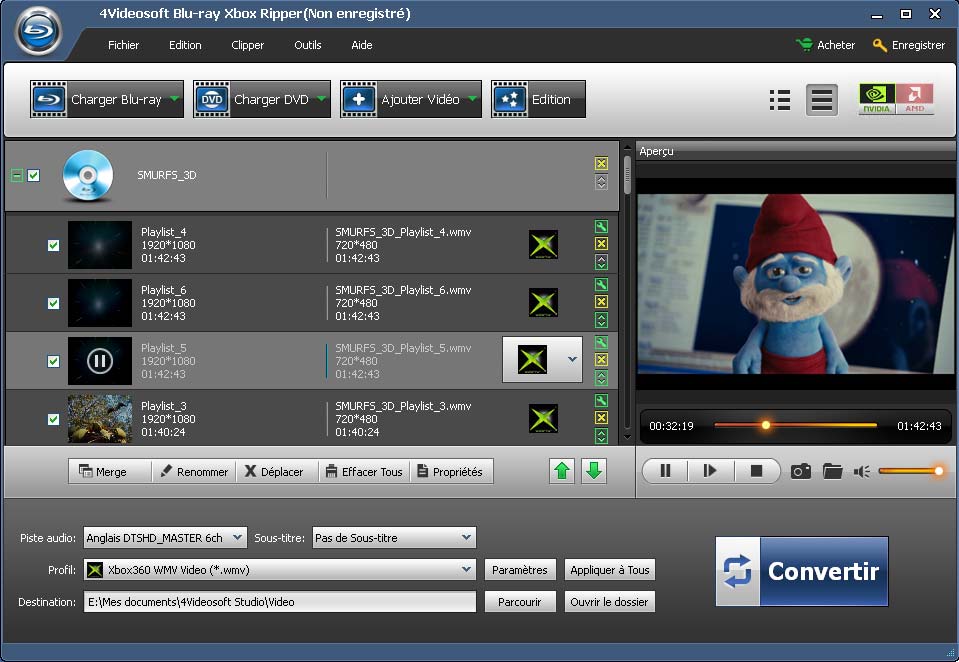The width and height of the screenshot is (959, 662).
Task: Remove Playlist_4 with yellow X icon
Action: (601, 244)
